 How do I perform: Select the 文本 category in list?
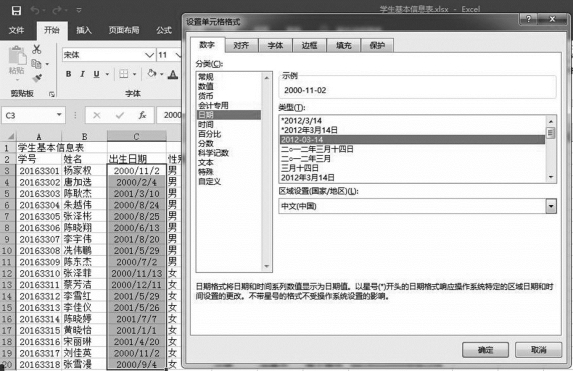coord(206,163)
